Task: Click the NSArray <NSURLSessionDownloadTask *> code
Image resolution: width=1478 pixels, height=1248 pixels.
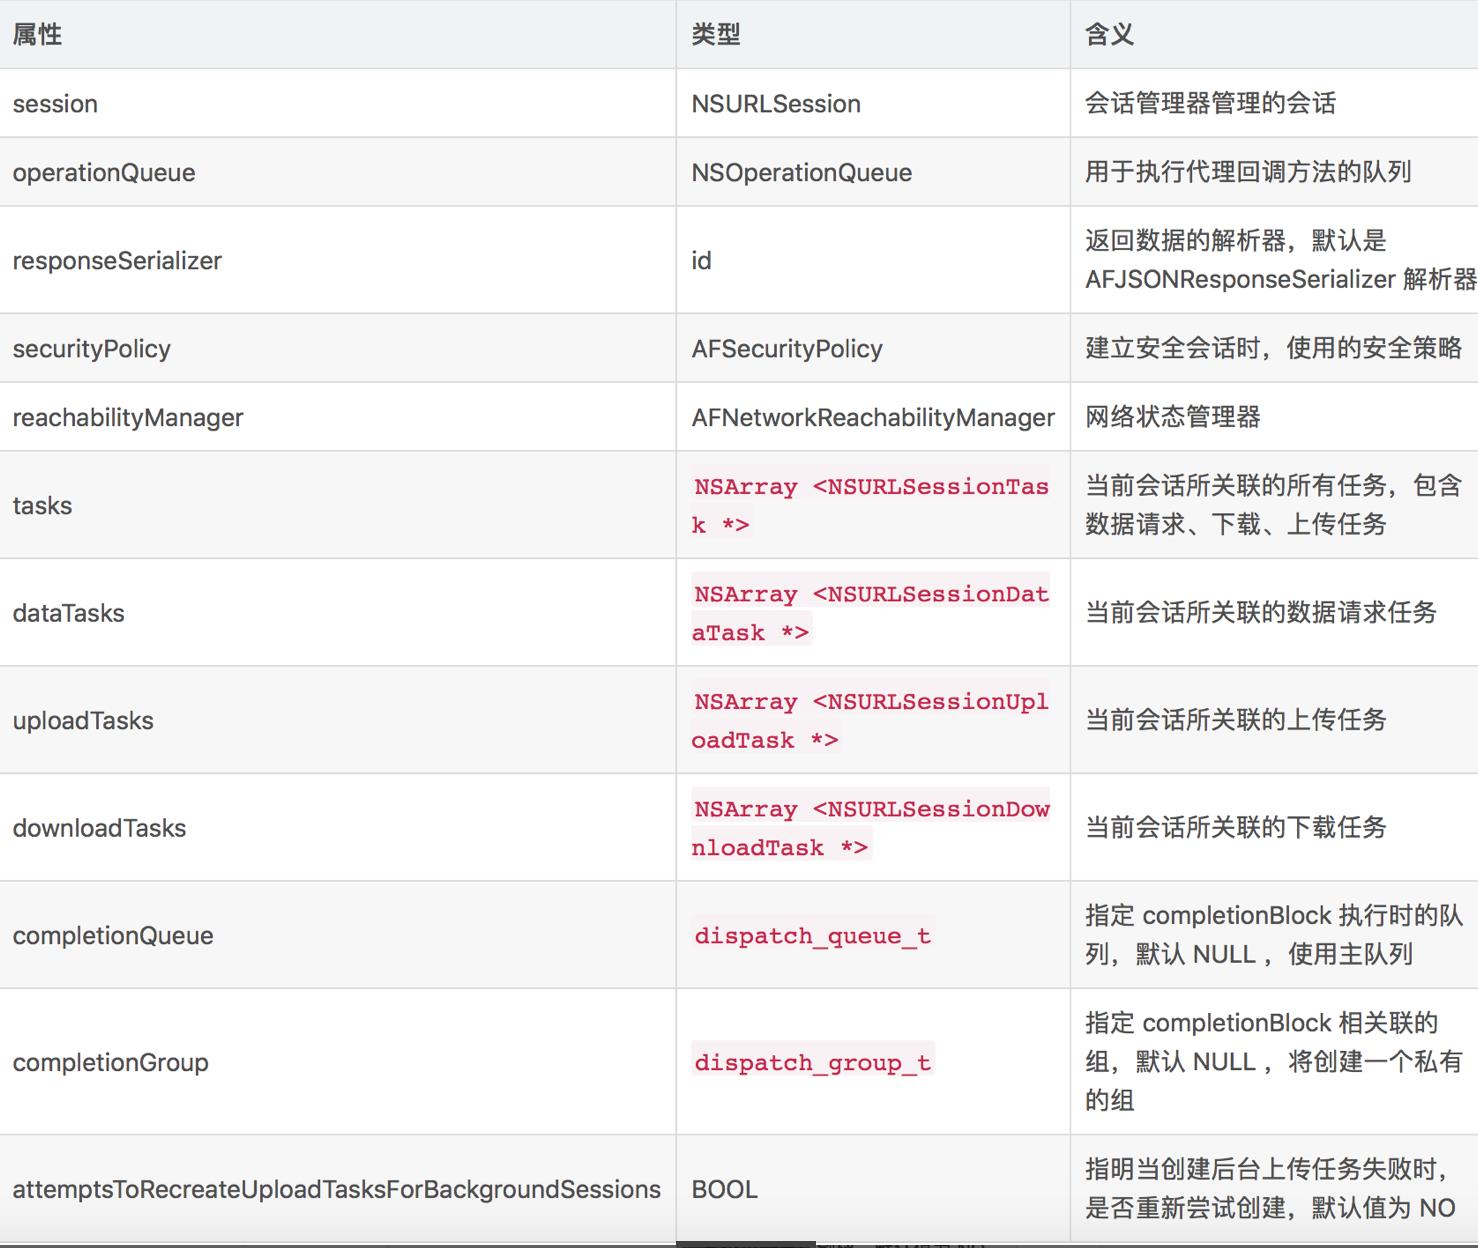Action: (x=871, y=828)
